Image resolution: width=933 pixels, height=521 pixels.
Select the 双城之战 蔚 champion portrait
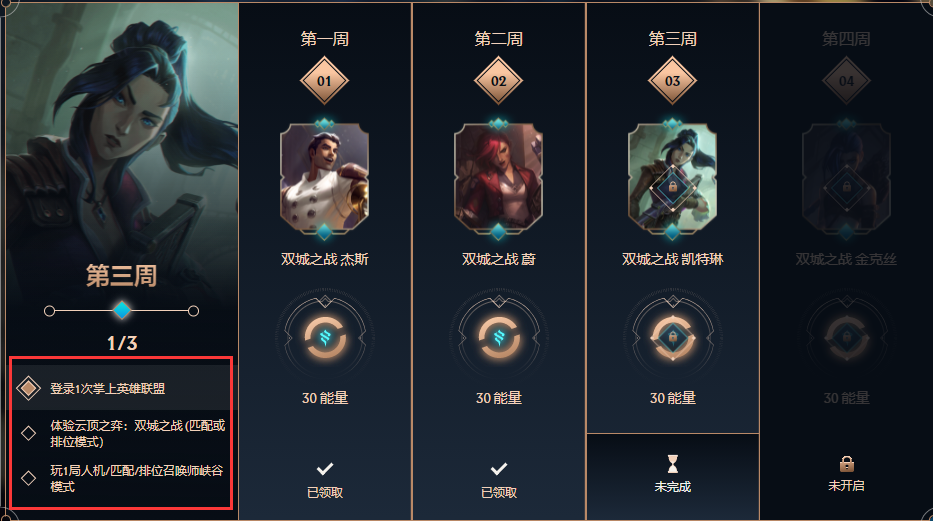click(499, 178)
